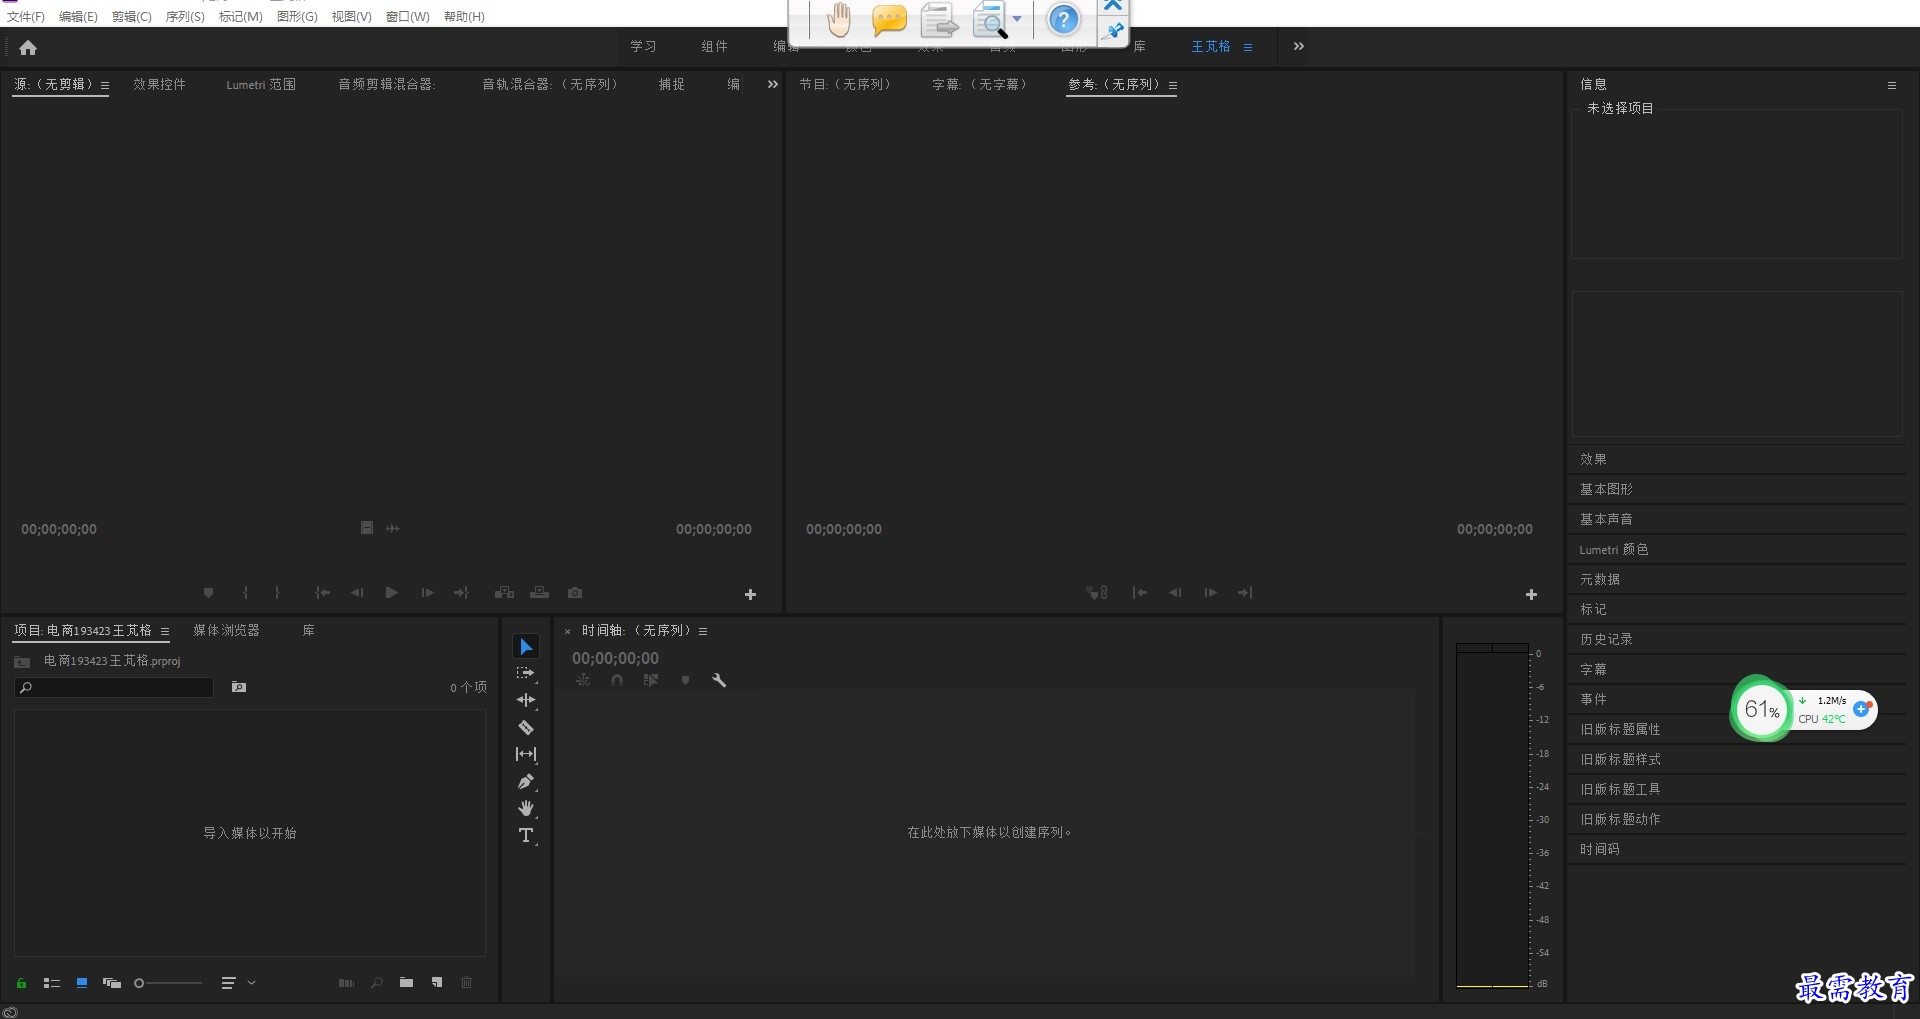The height and width of the screenshot is (1019, 1920).
Task: Add marker in source monitor
Action: pos(208,593)
